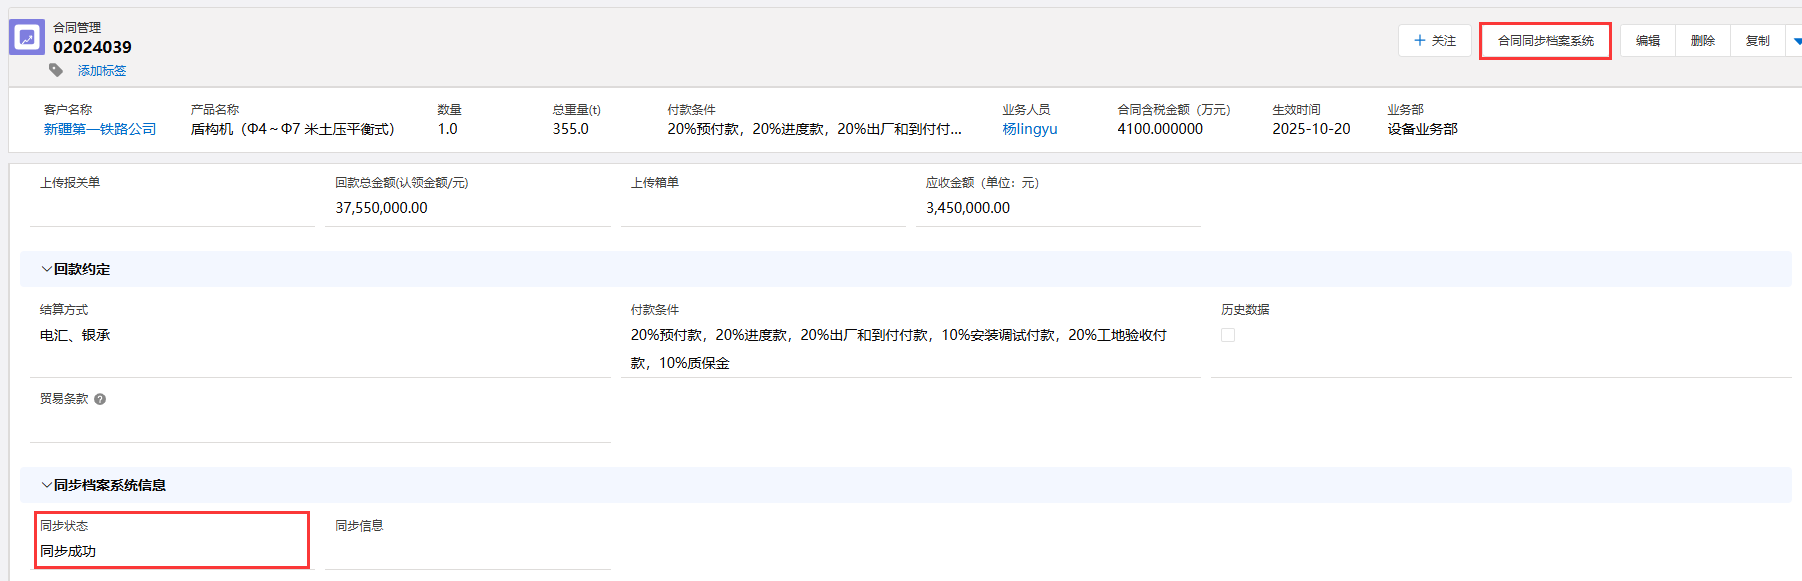This screenshot has width=1802, height=581.
Task: Click the help icon next to 贸易条款
Action: 100,399
